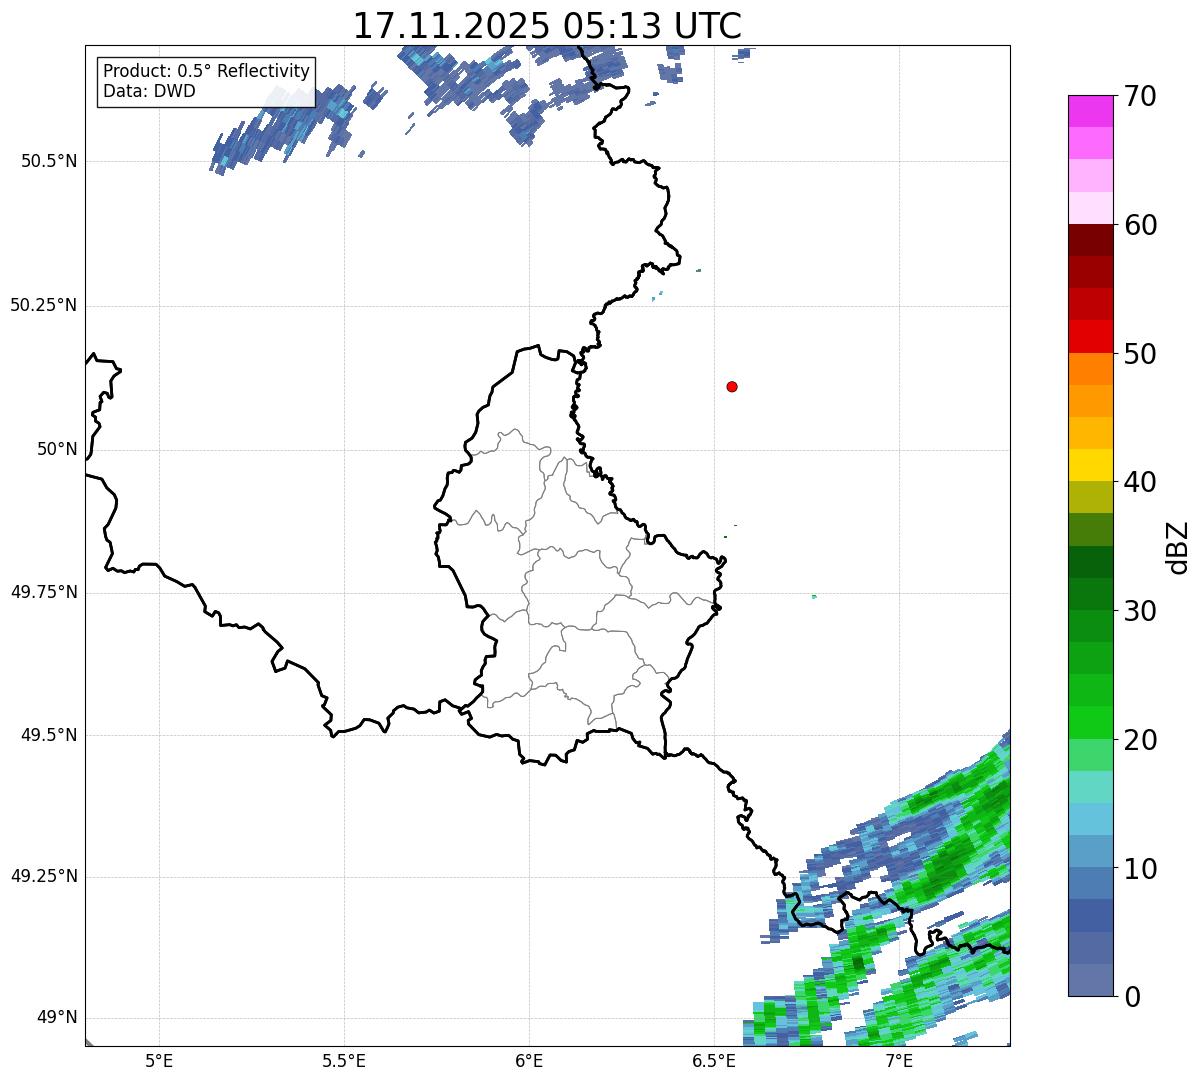Click the 49.25°N latitude label
The height and width of the screenshot is (1081, 1202).
pos(44,877)
